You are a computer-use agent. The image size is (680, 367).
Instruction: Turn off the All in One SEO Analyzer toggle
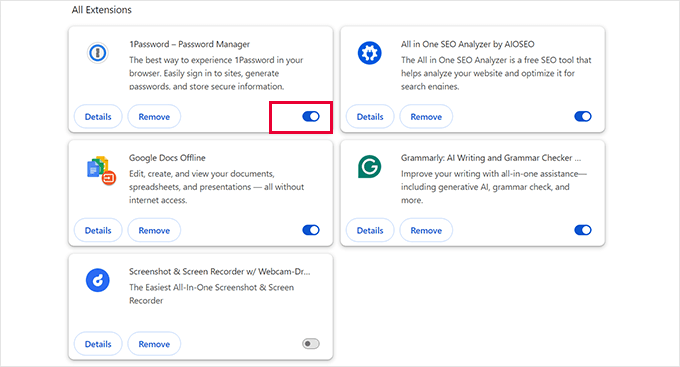coord(583,116)
